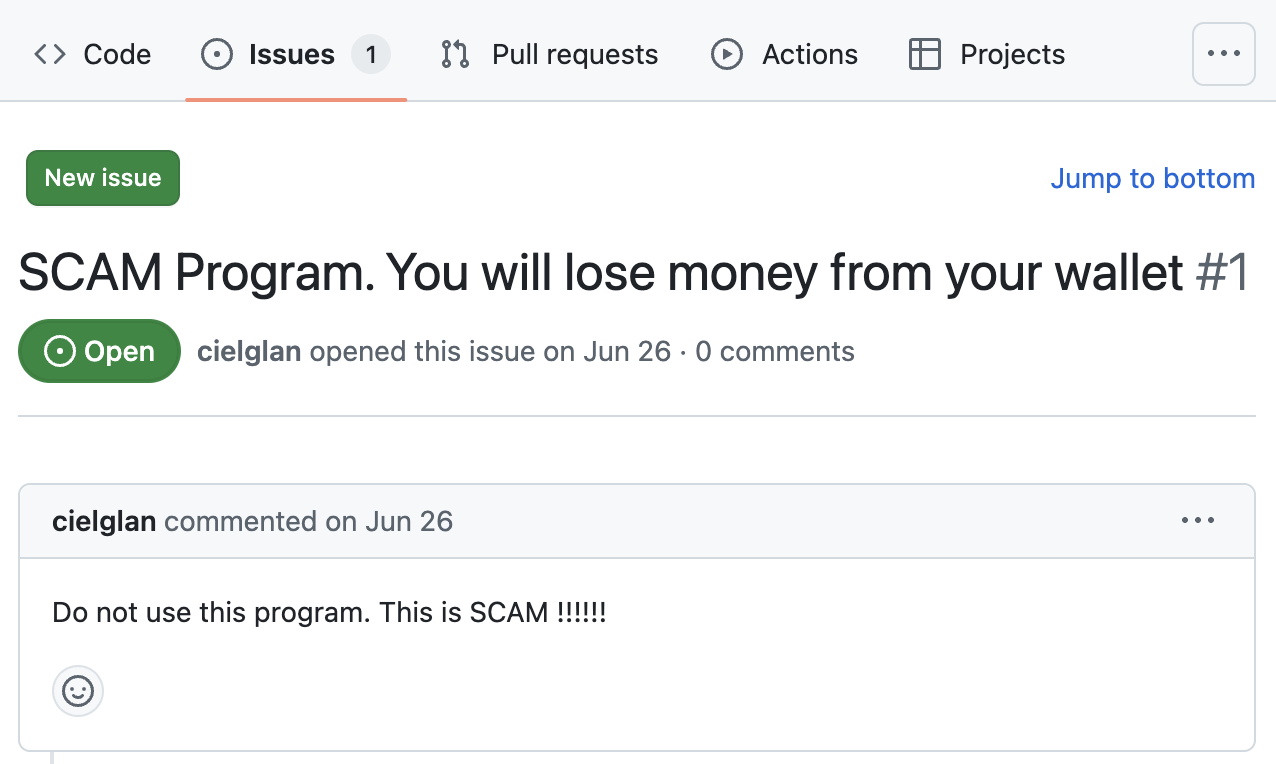Click the Issues counter badge
Viewport: 1276px width, 764px height.
point(371,54)
